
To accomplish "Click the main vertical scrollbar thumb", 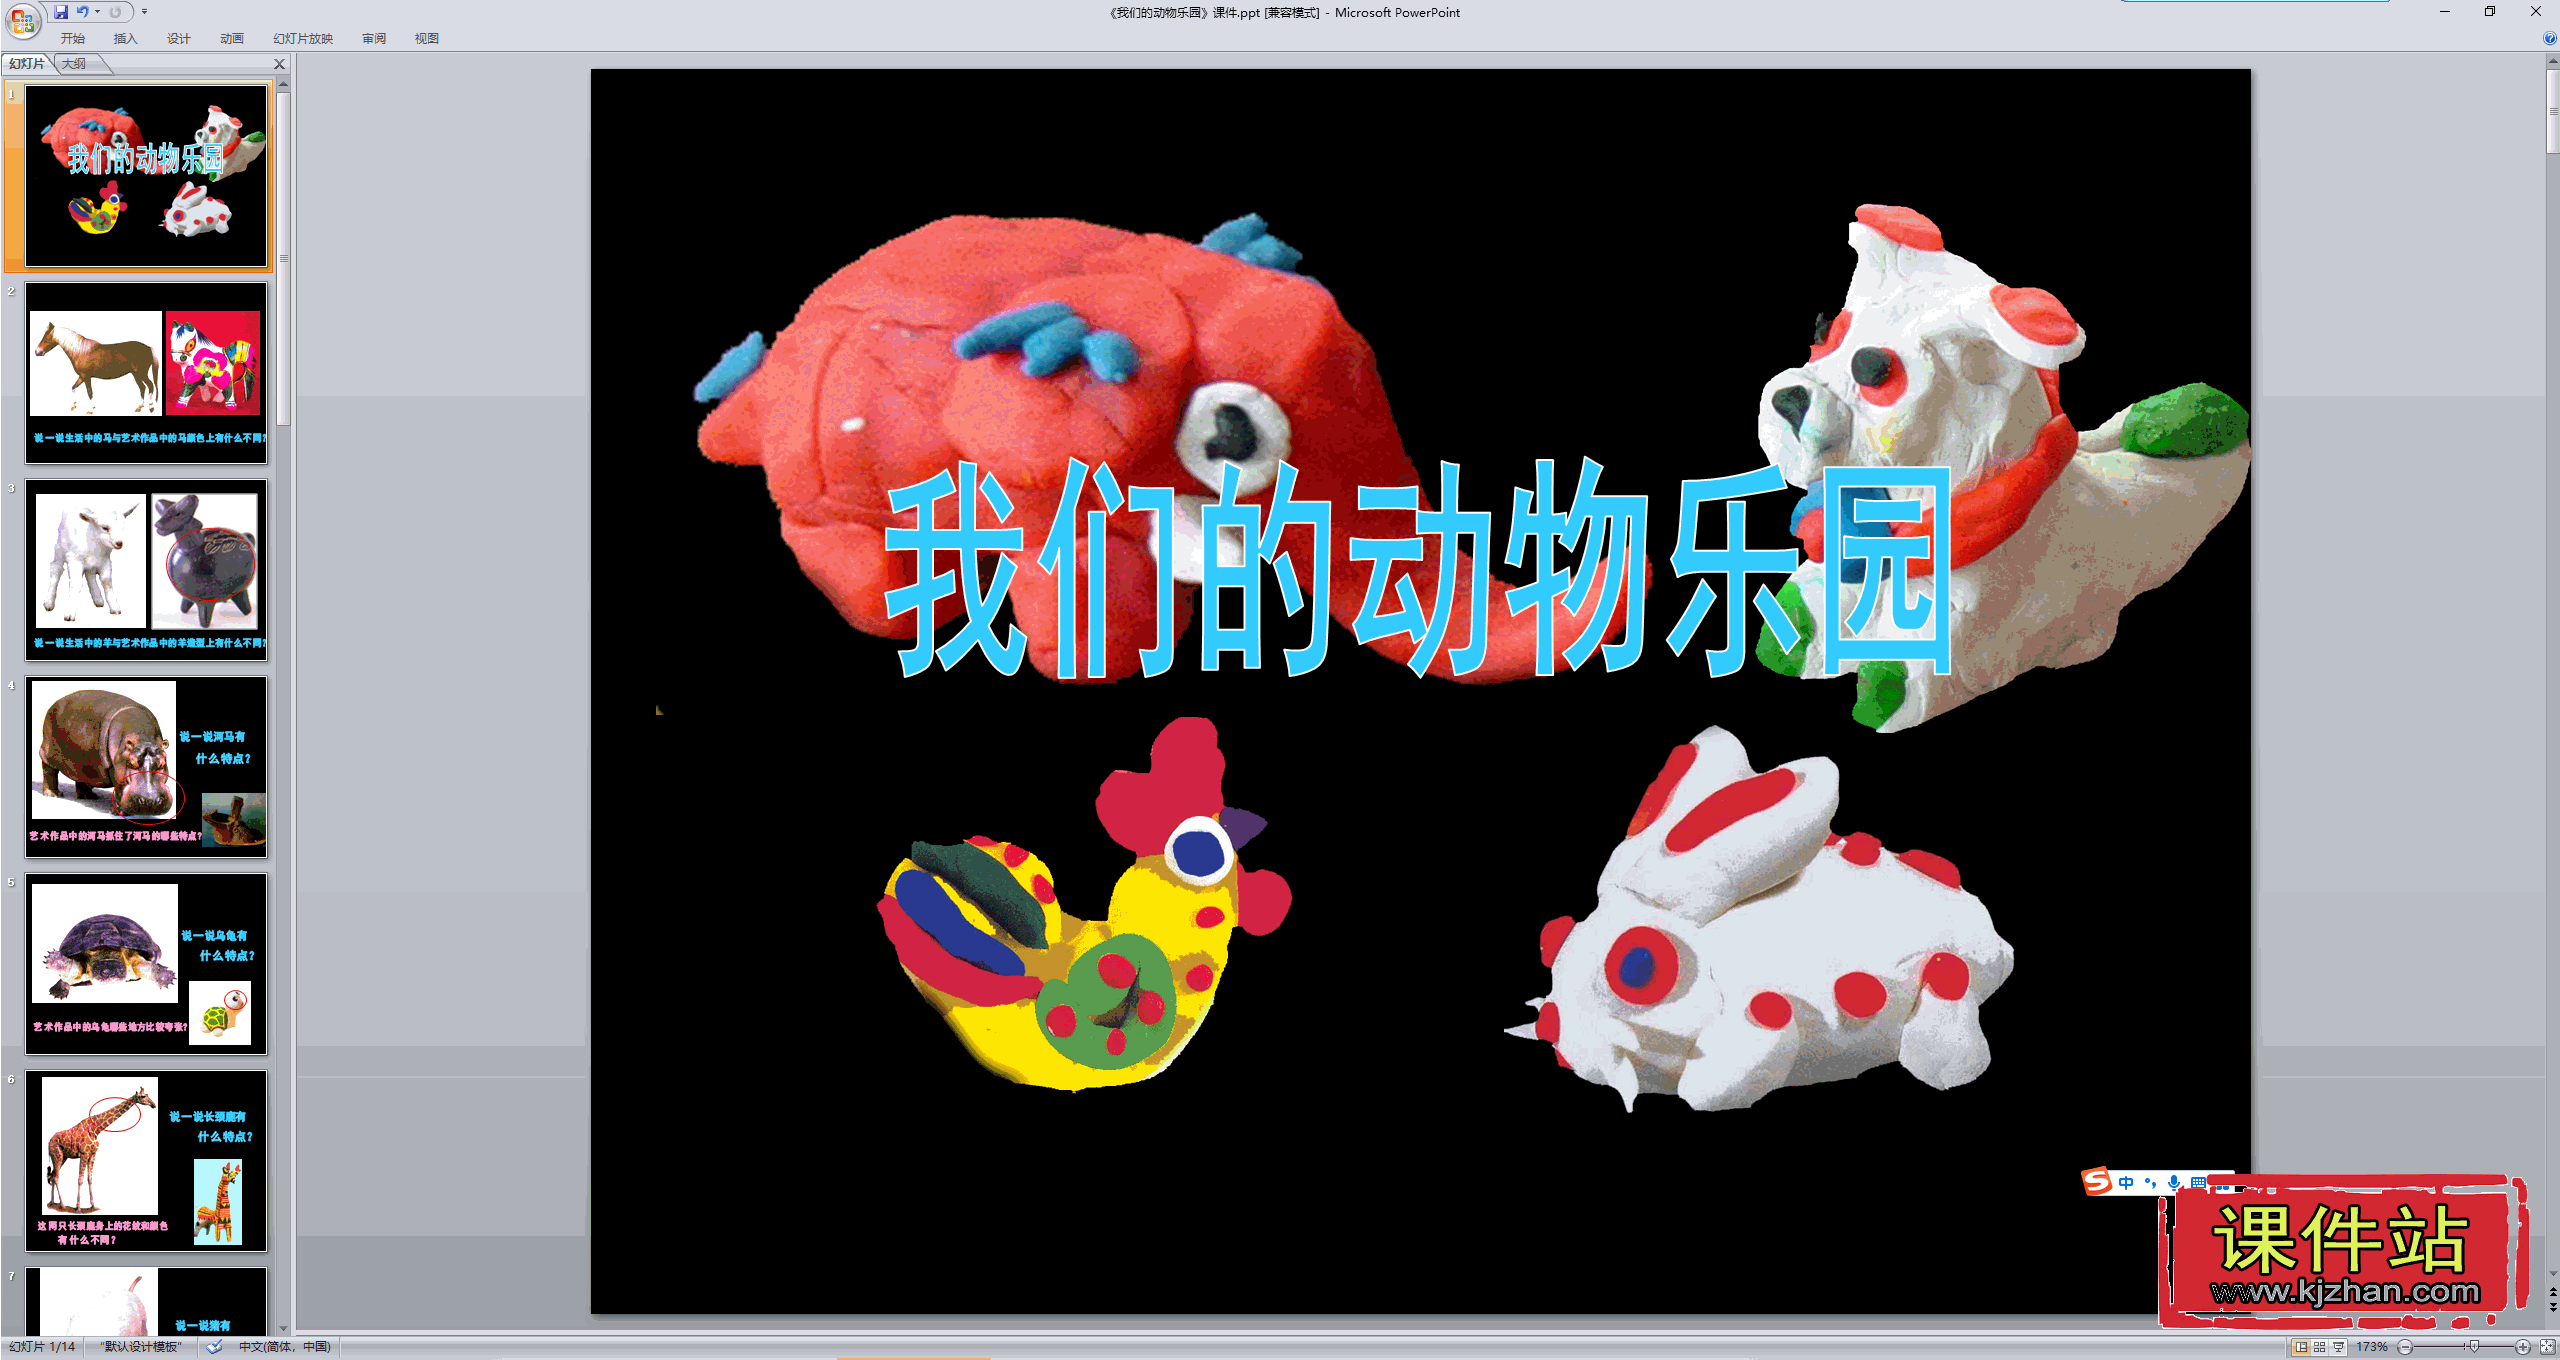I will [x=2552, y=110].
